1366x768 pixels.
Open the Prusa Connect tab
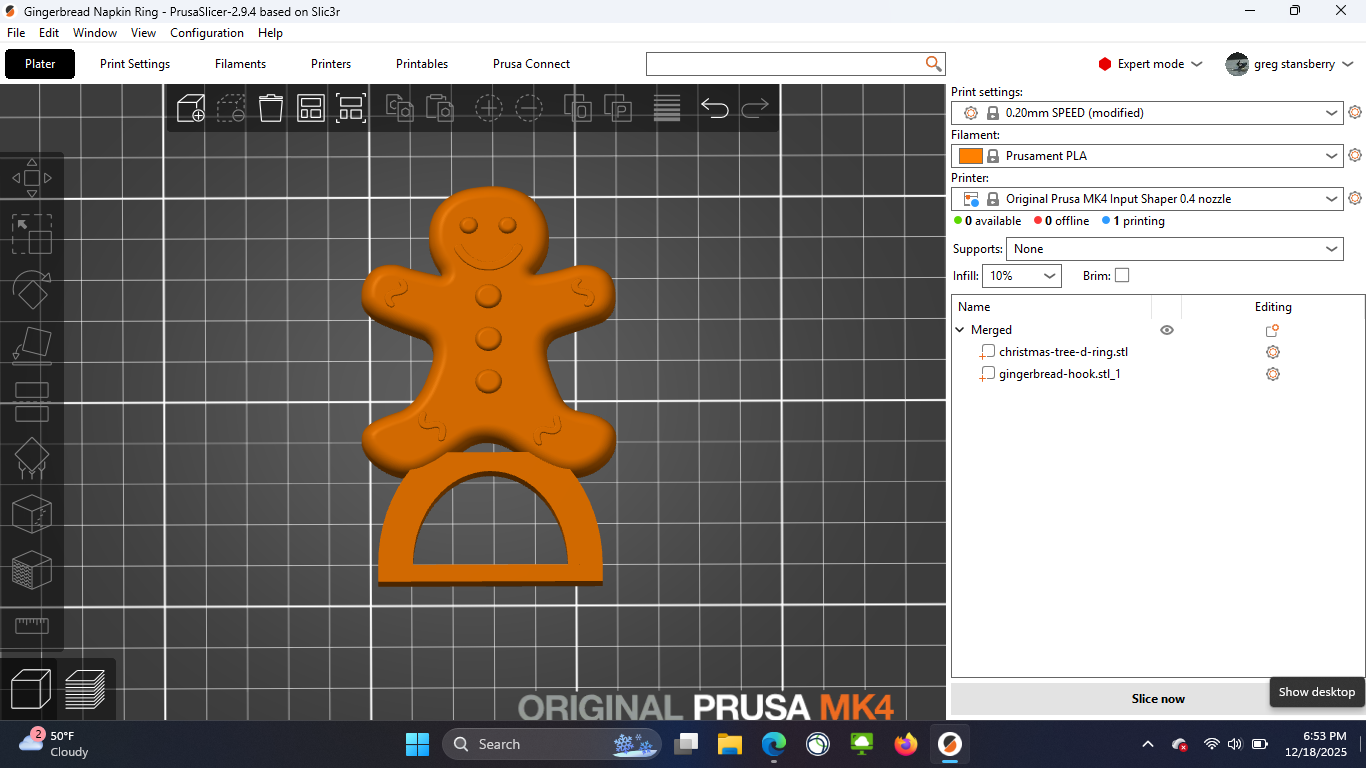pos(531,64)
